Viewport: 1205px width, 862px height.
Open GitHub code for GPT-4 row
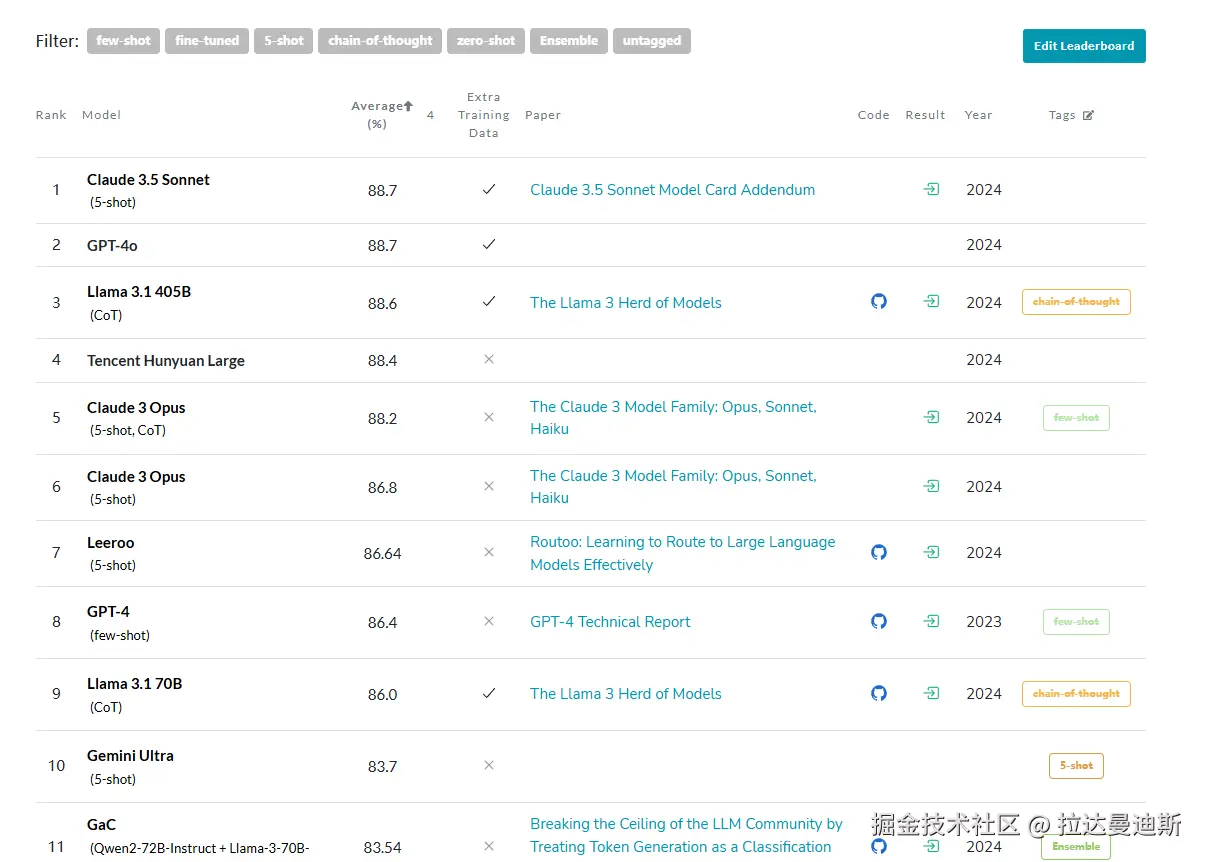[x=879, y=621]
